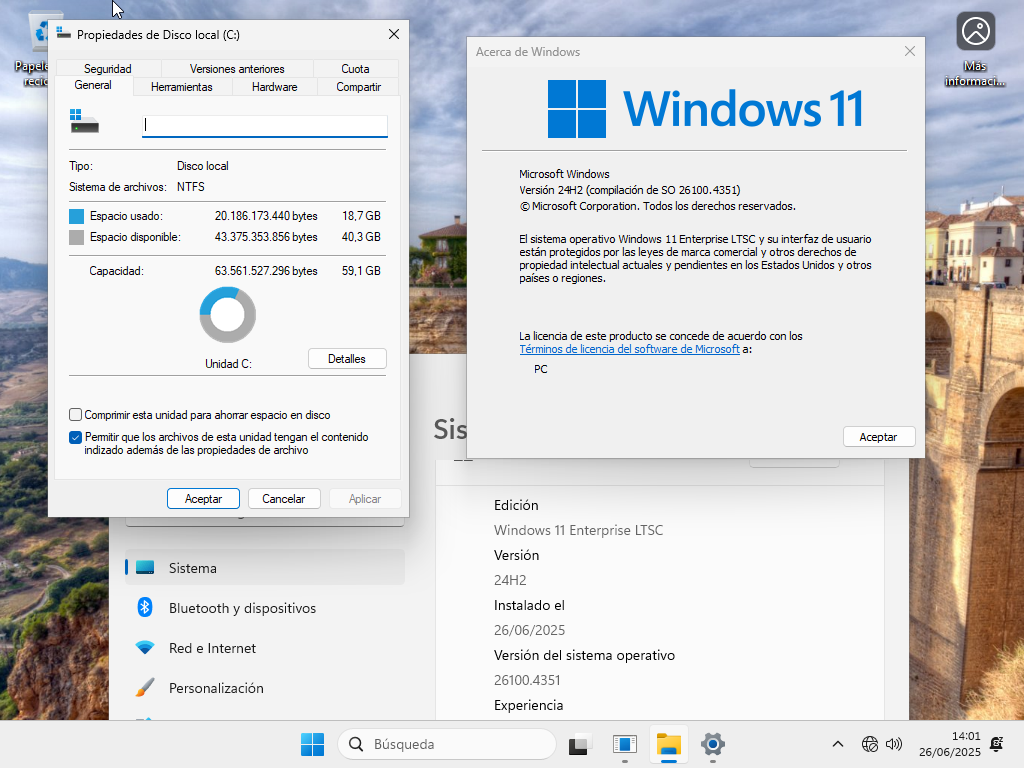This screenshot has width=1024, height=768.
Task: Click the paintbrush Personalización icon
Action: click(x=145, y=688)
